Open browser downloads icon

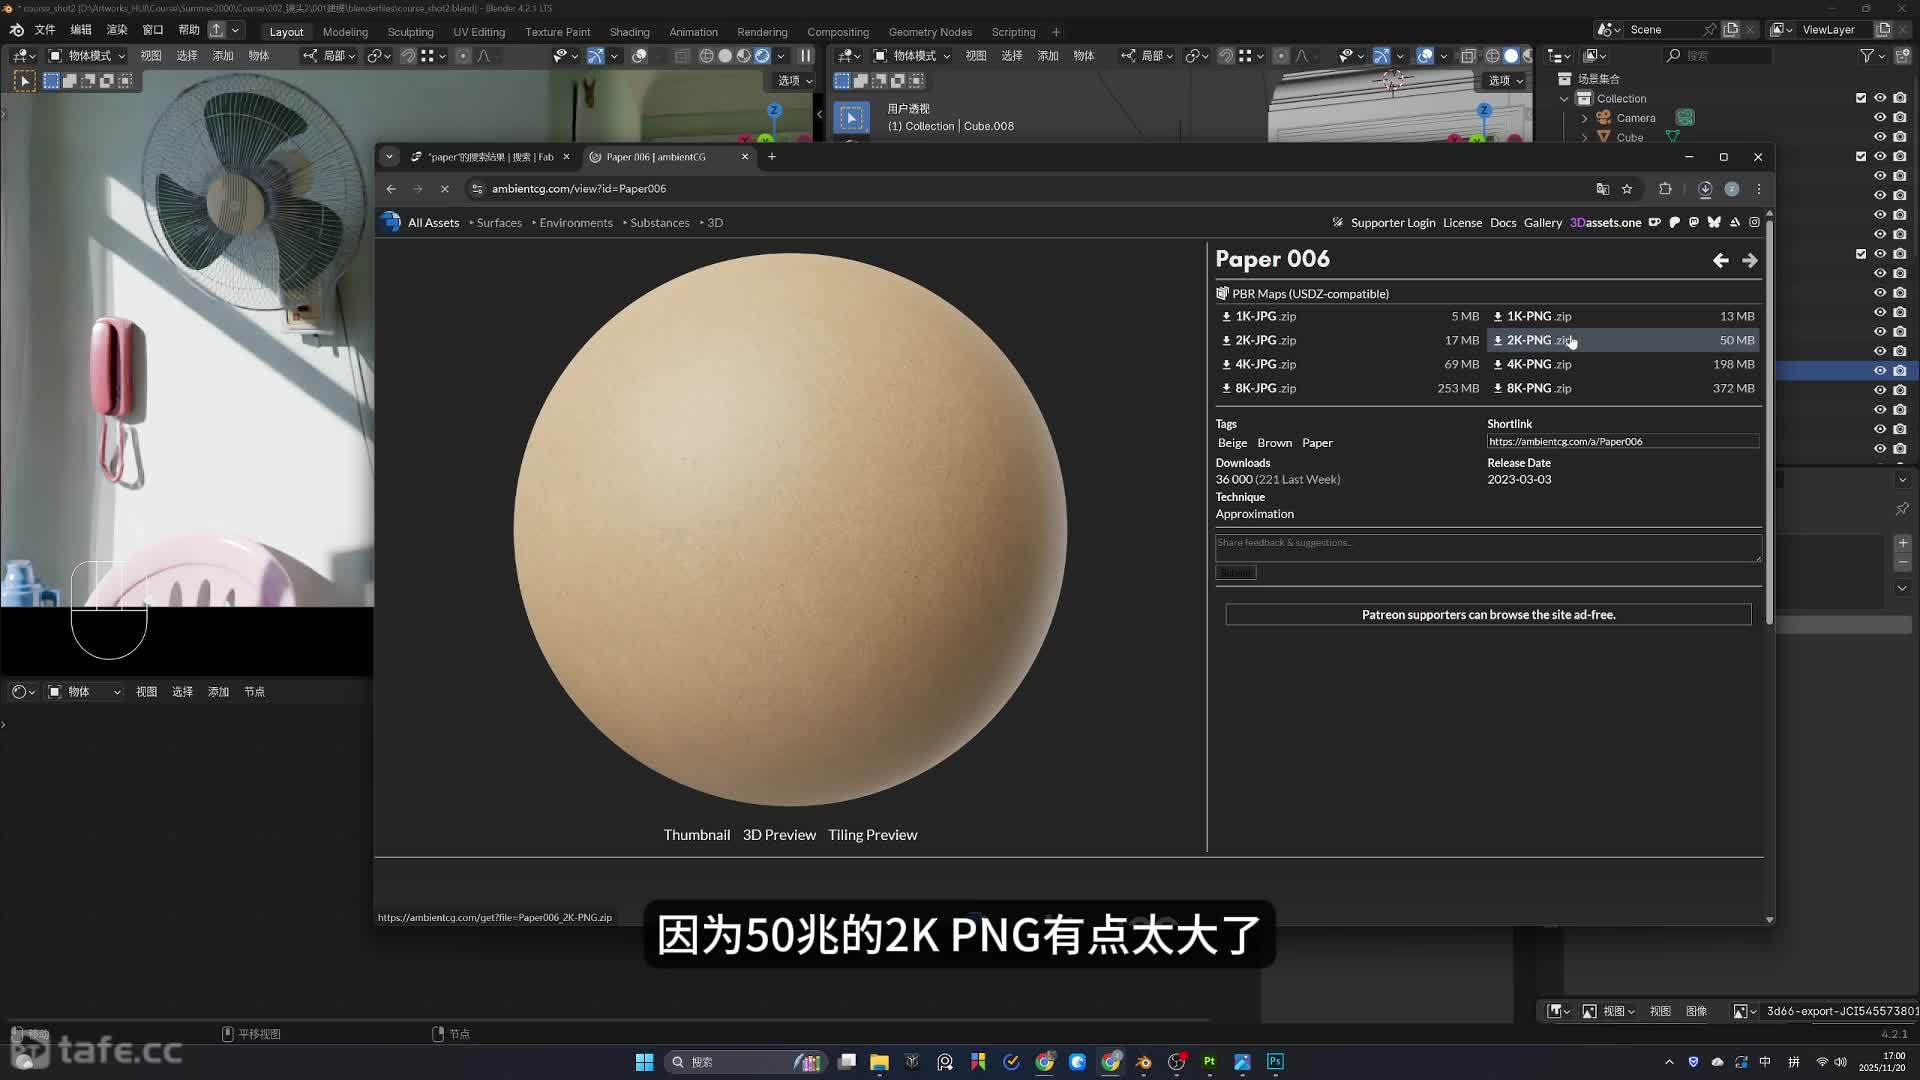(1705, 189)
